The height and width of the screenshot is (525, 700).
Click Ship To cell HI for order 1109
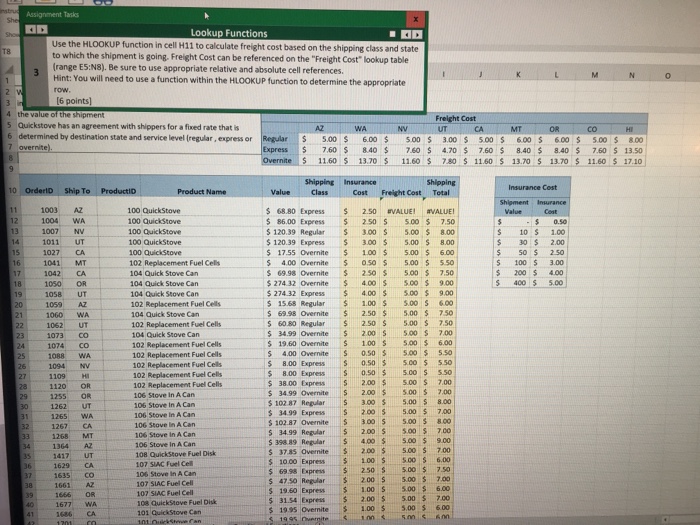pos(86,376)
